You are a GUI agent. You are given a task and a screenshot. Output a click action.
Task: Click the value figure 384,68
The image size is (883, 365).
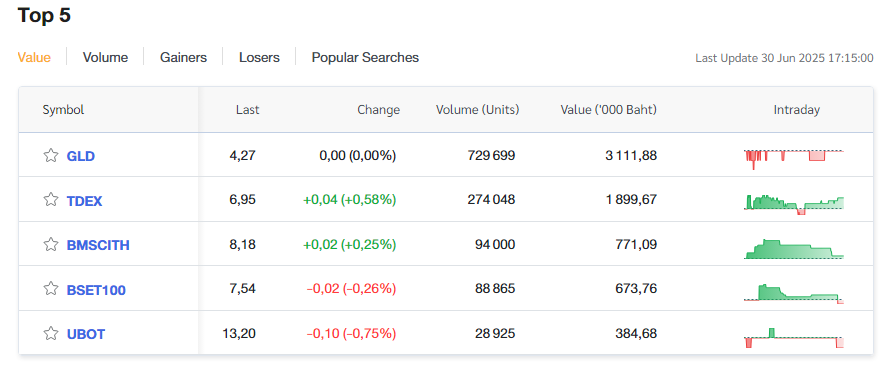636,333
